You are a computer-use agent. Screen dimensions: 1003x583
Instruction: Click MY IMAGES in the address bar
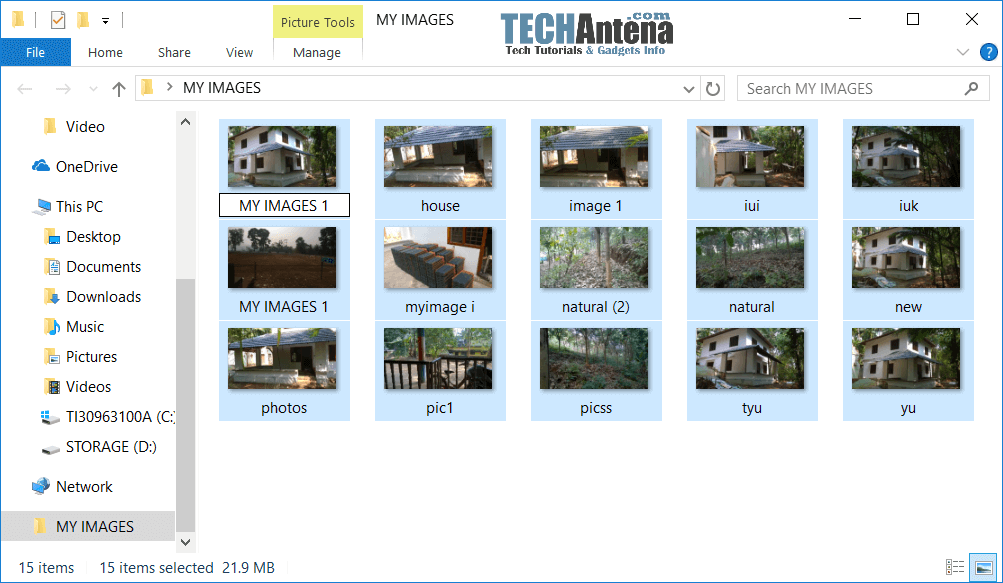point(222,88)
